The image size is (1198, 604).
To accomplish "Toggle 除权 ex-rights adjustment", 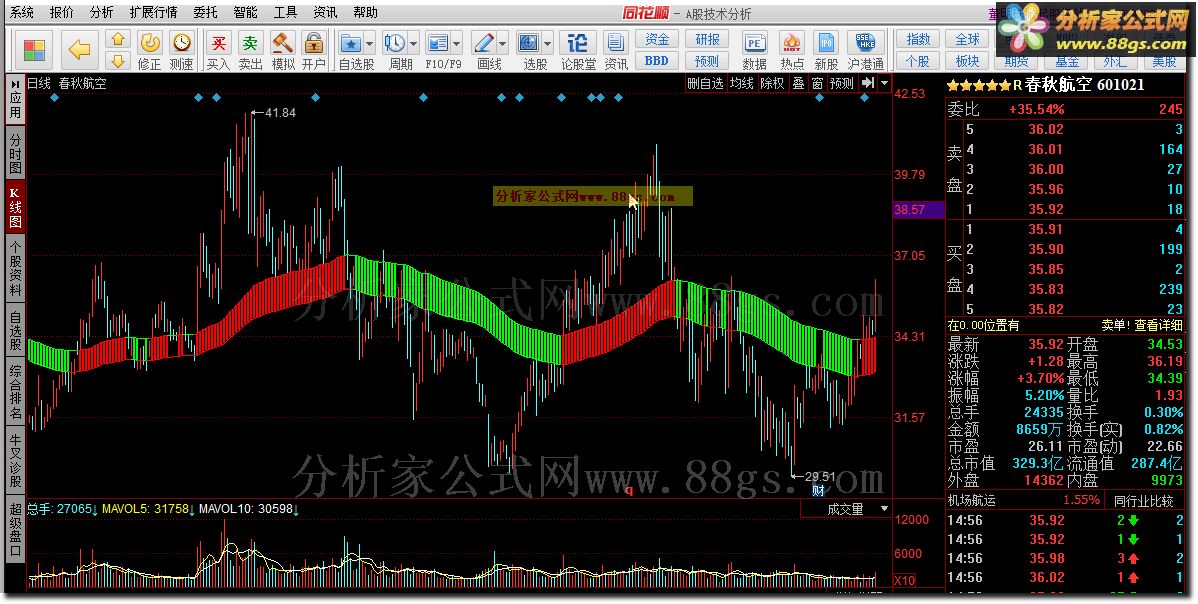I will click(772, 83).
